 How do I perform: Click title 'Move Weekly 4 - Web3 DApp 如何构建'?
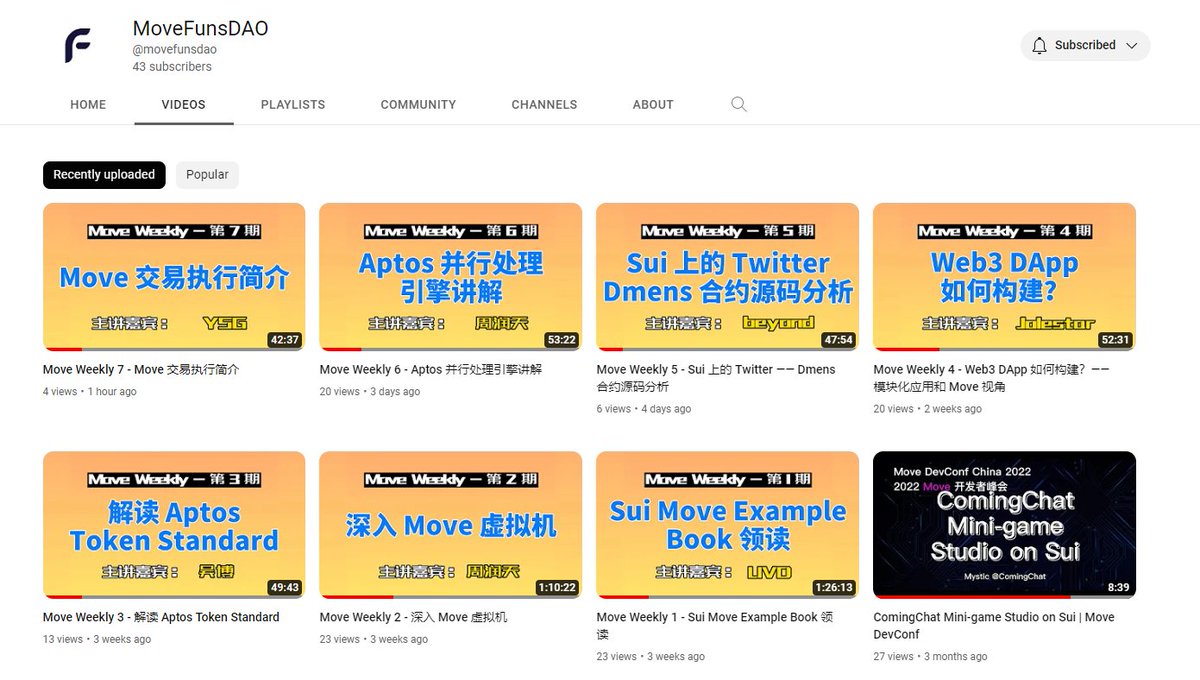[991, 378]
